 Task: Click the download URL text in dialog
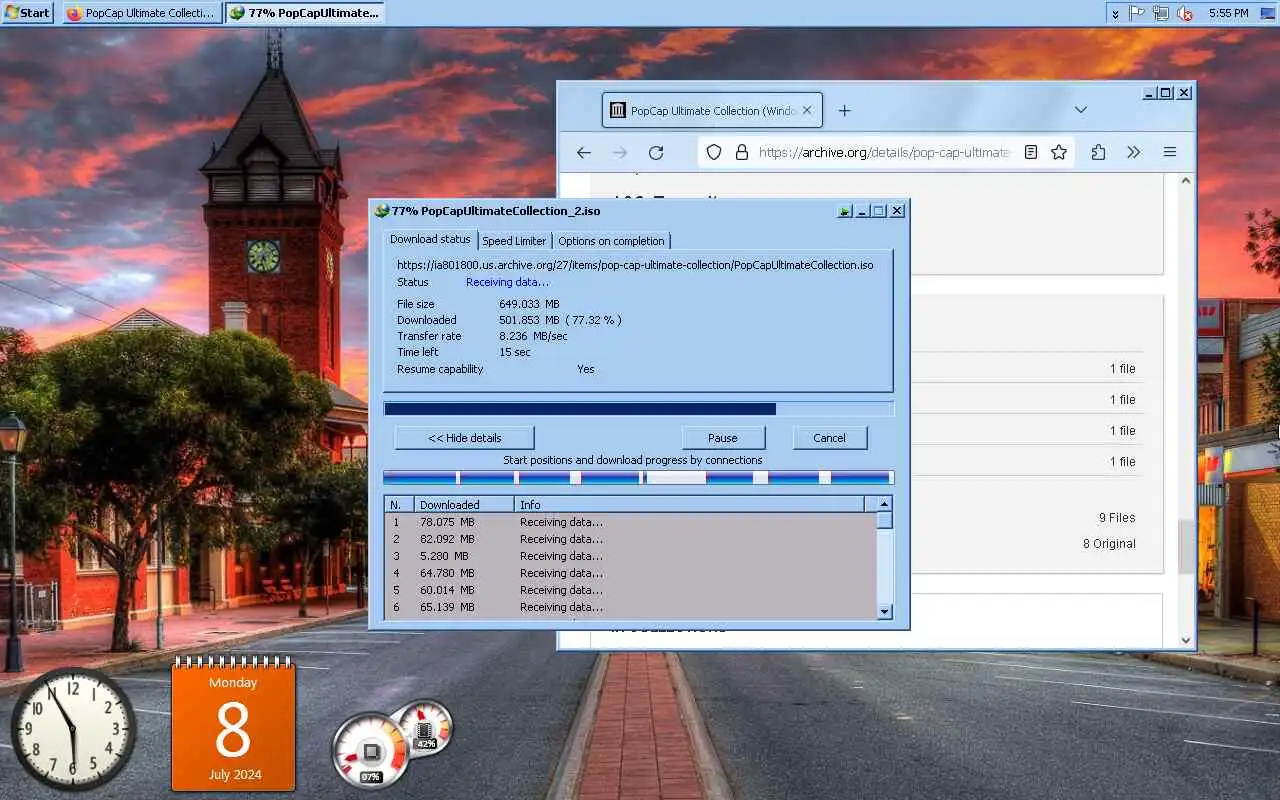pos(635,265)
